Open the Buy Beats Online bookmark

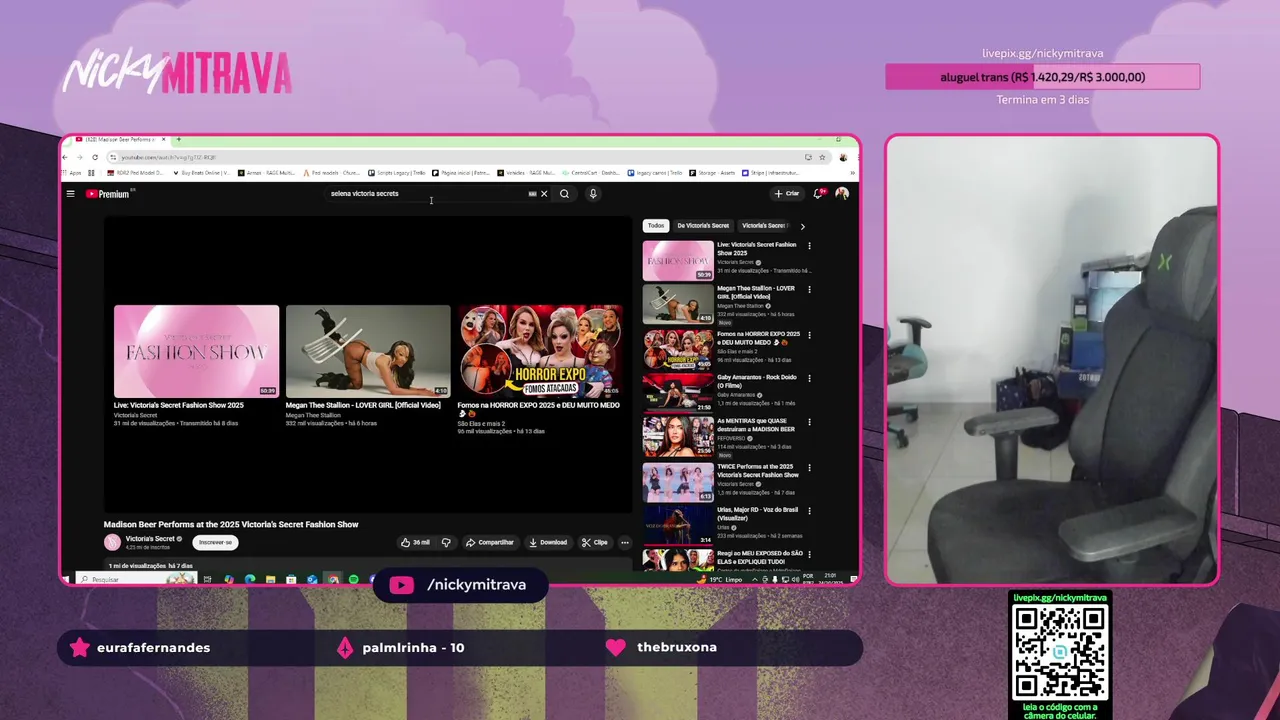coord(201,173)
